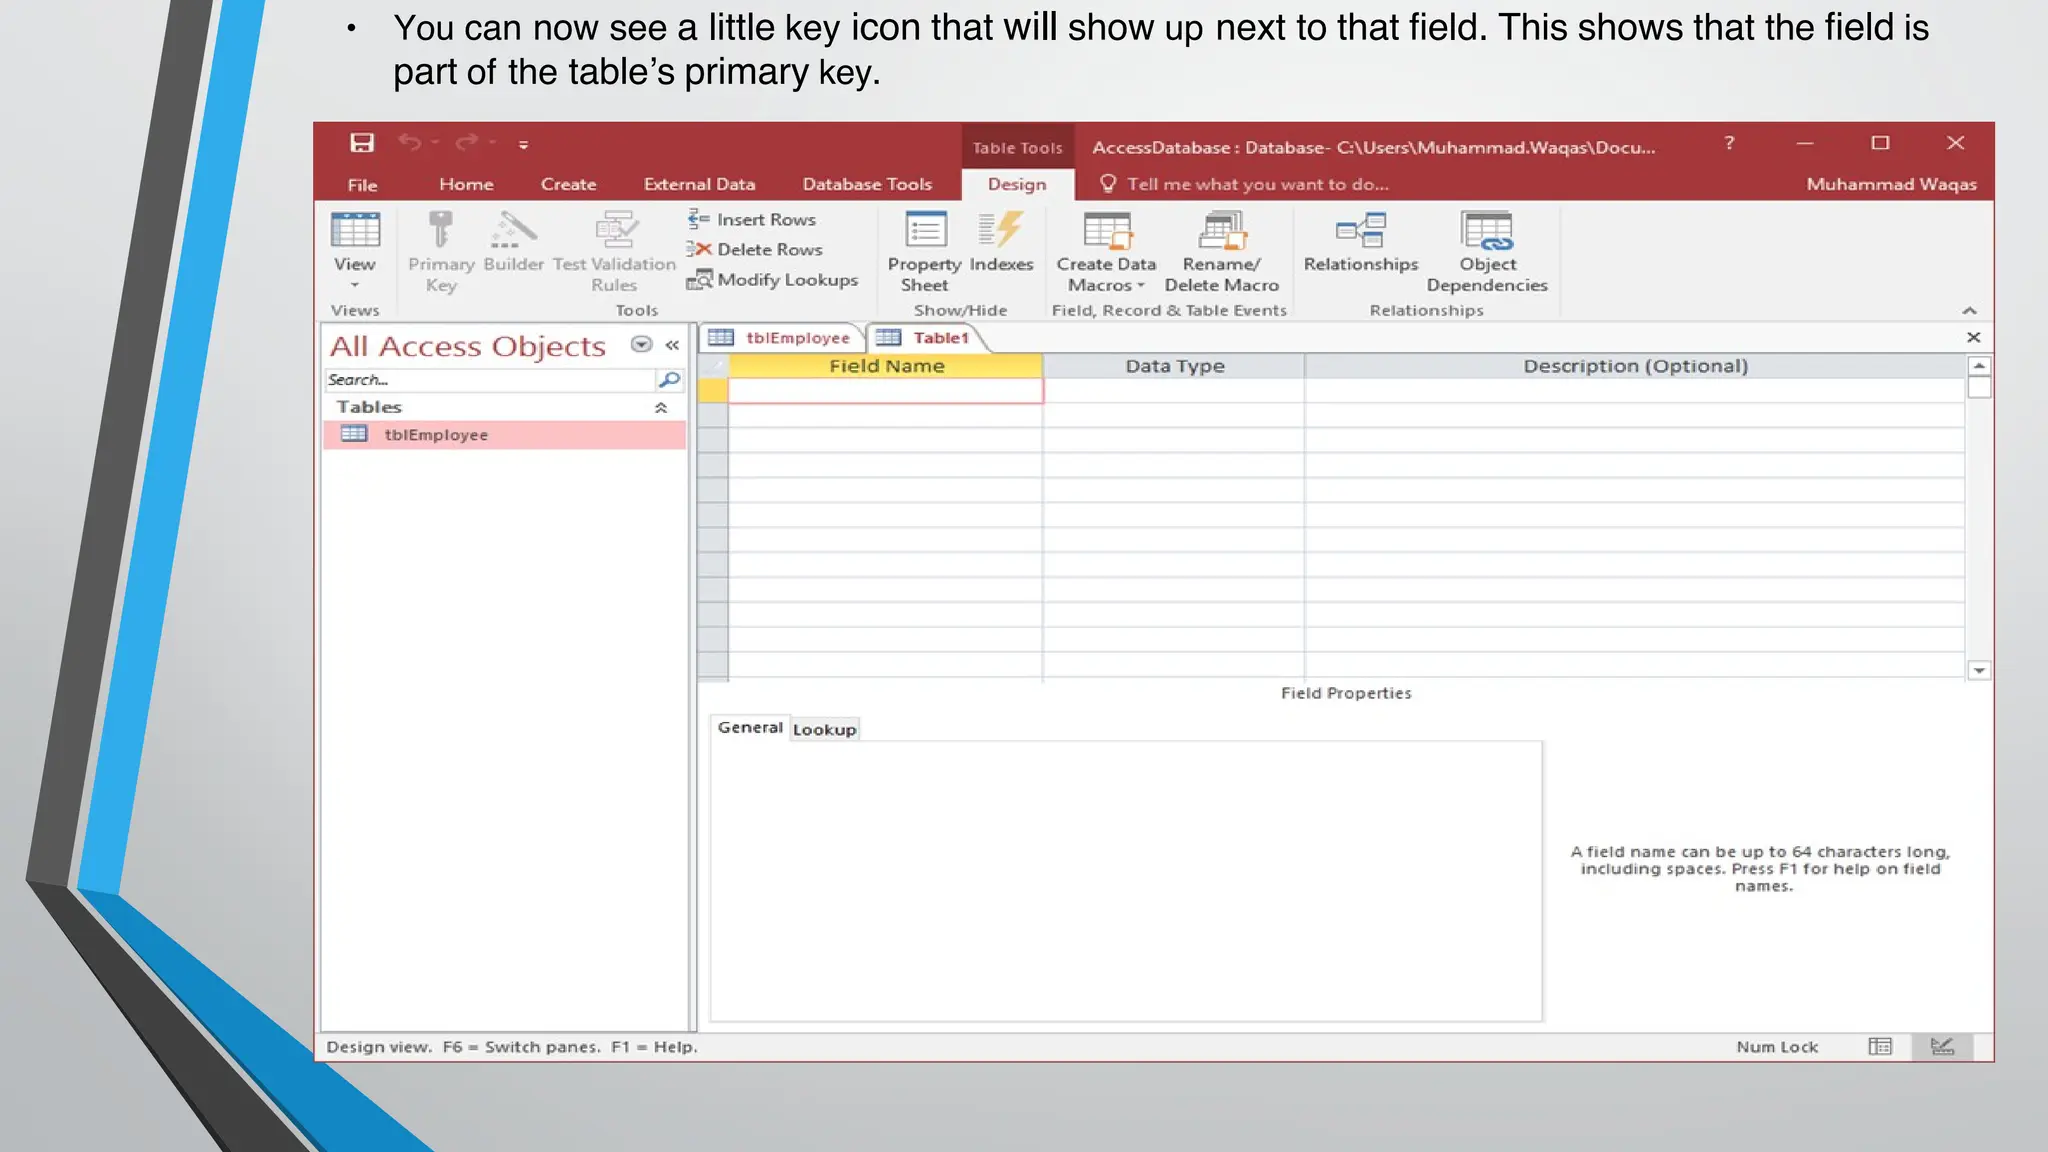Switch to Datasheet View using status bar icon

pos(1880,1047)
